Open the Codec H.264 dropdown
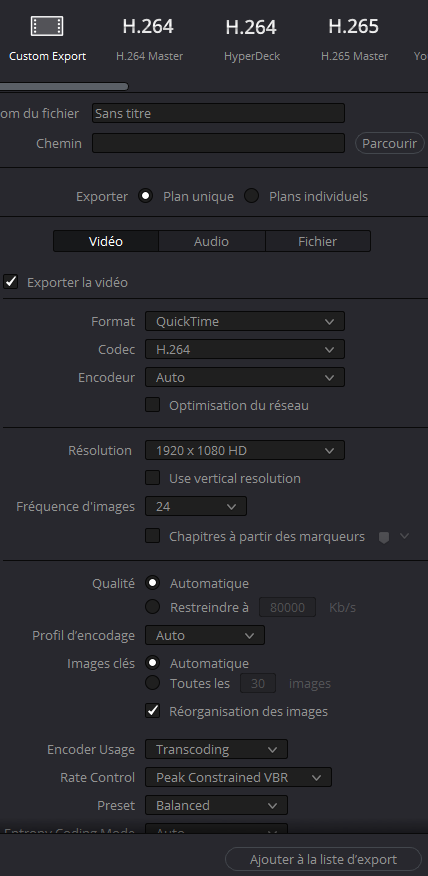The height and width of the screenshot is (876, 428). (245, 349)
